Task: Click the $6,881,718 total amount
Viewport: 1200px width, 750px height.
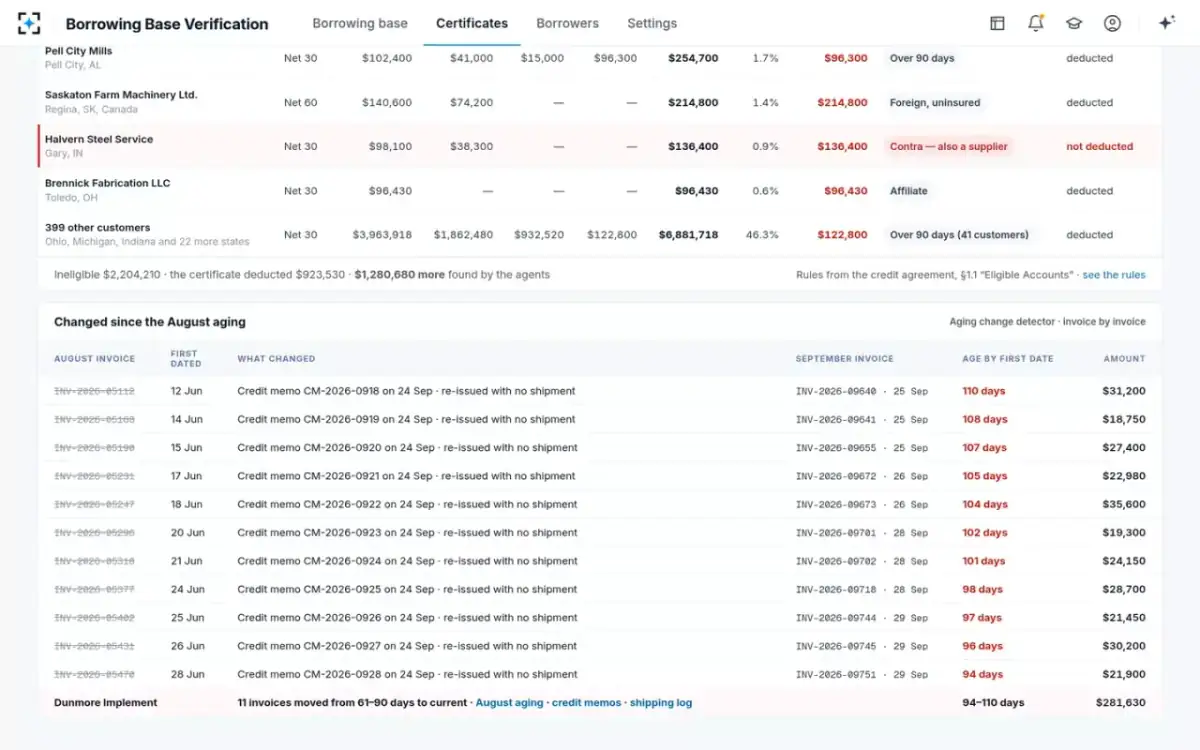Action: (688, 235)
